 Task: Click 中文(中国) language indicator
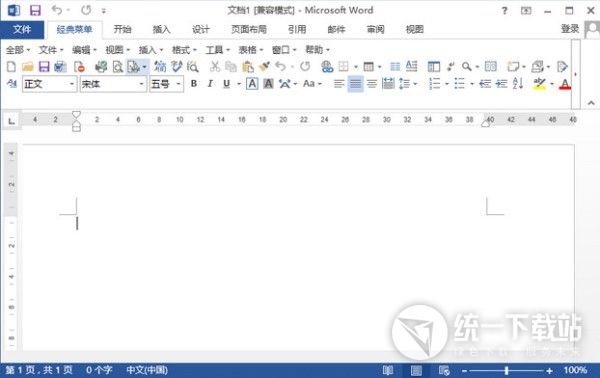147,370
